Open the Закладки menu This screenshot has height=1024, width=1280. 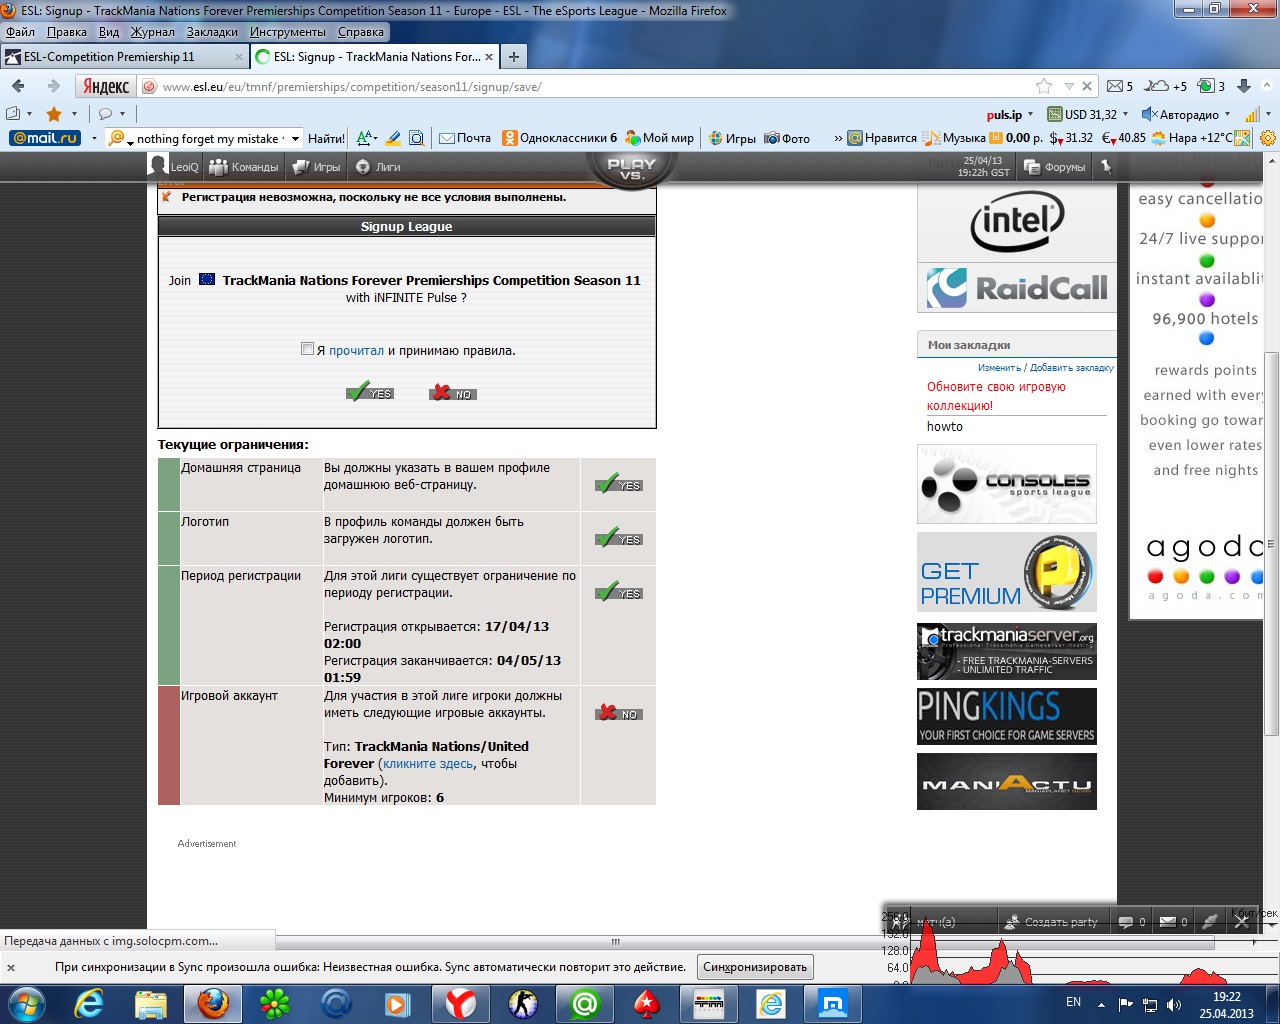point(212,32)
